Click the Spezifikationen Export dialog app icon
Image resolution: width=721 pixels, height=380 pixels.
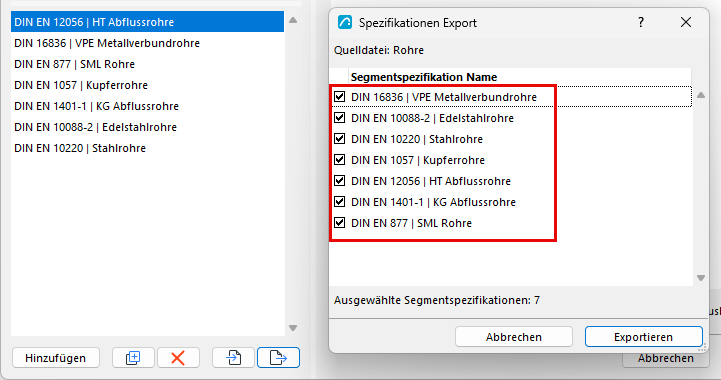[345, 23]
